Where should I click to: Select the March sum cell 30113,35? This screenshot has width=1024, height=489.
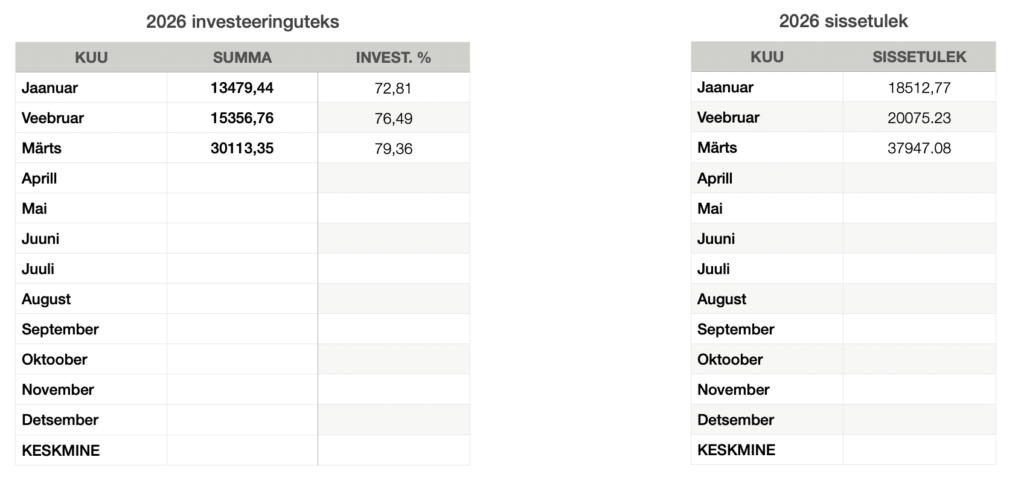[242, 148]
